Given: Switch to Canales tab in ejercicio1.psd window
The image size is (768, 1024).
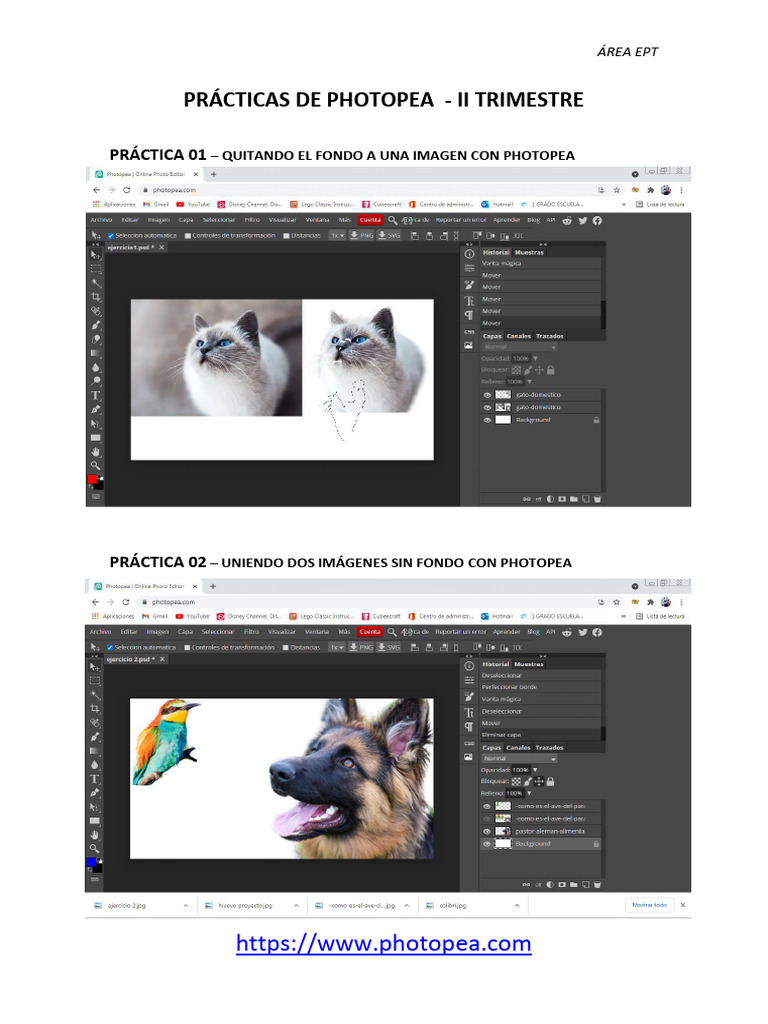Looking at the screenshot, I should [x=519, y=336].
